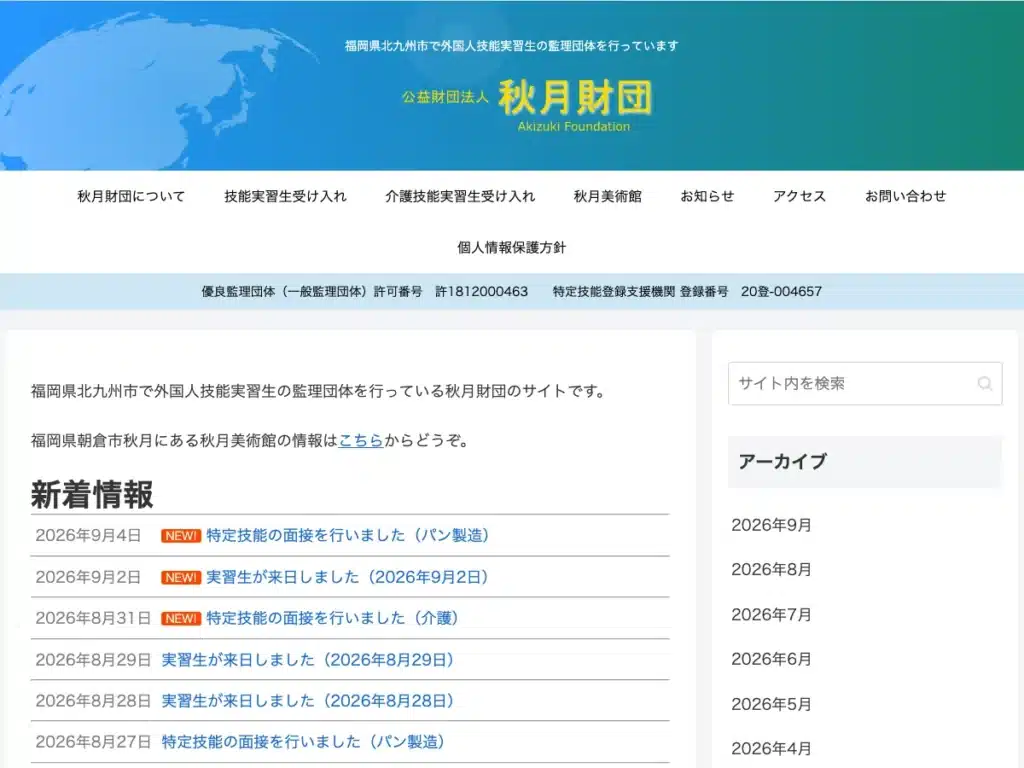
Task: Focus the サイト内を検索 search field
Action: 865,383
